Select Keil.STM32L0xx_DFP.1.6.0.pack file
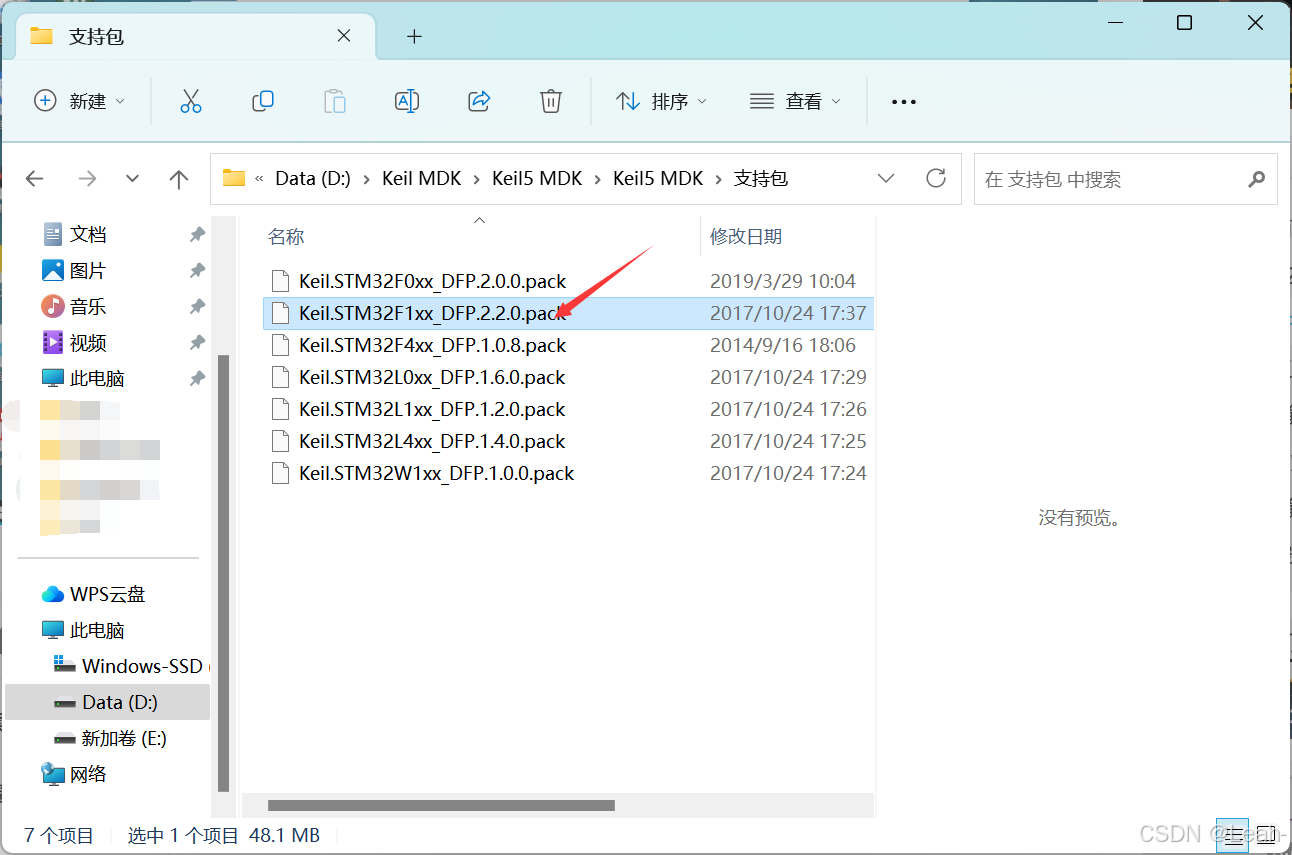The width and height of the screenshot is (1292, 855). [432, 377]
